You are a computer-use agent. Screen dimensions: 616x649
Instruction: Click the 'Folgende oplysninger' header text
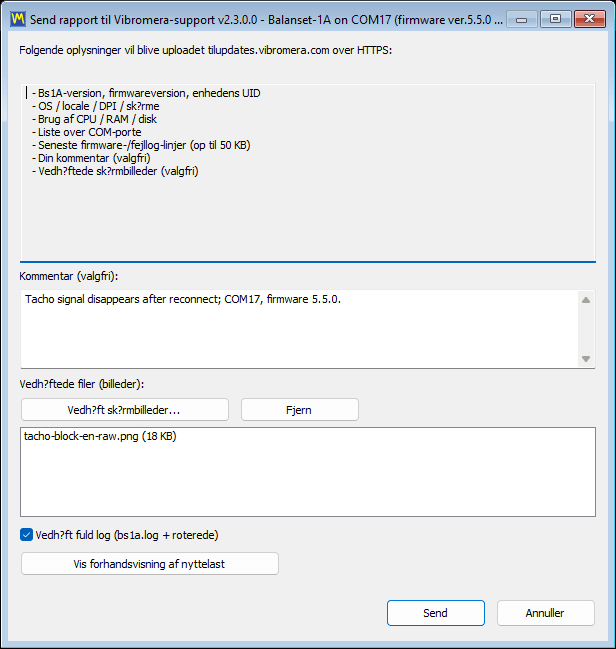205,50
